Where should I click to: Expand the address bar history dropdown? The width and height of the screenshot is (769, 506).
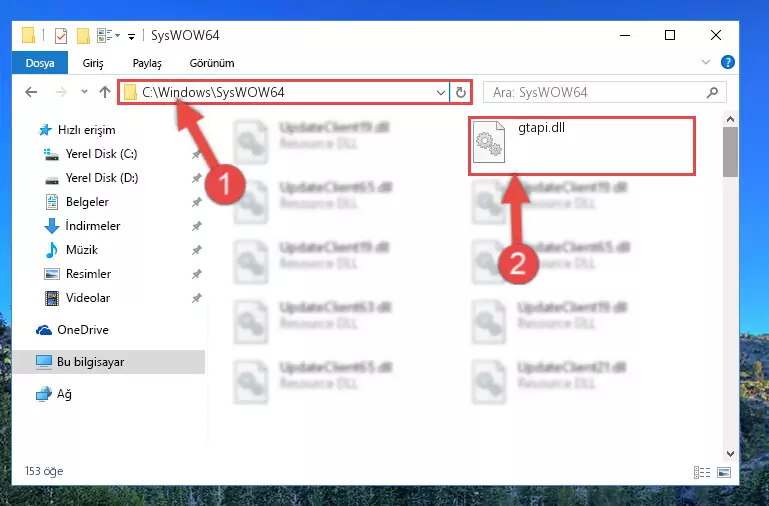point(440,92)
